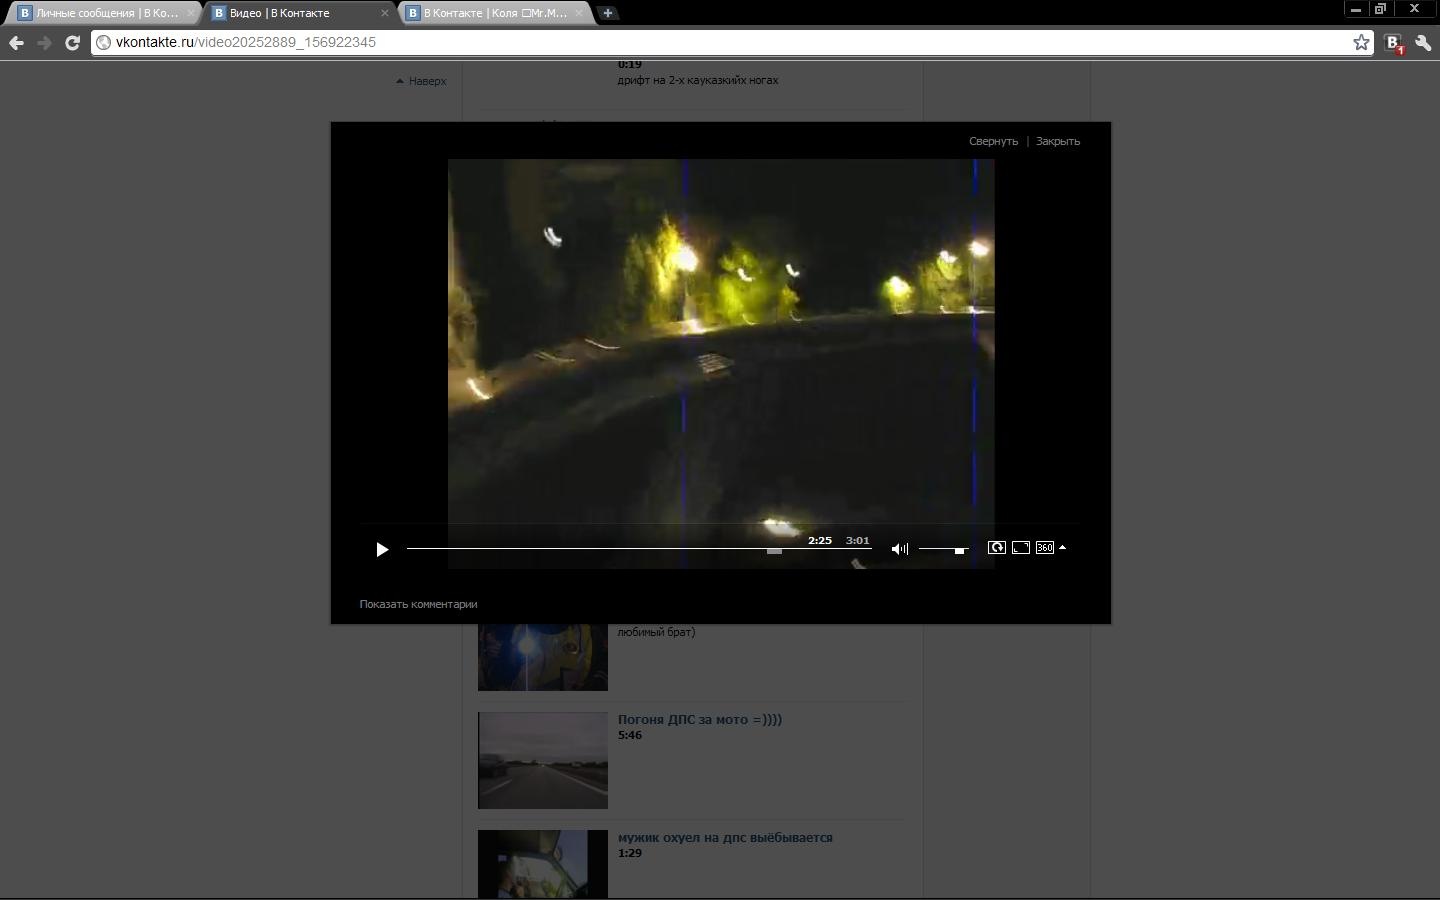The height and width of the screenshot is (900, 1440).
Task: Click Свернуть to minimize the video
Action: coord(993,141)
